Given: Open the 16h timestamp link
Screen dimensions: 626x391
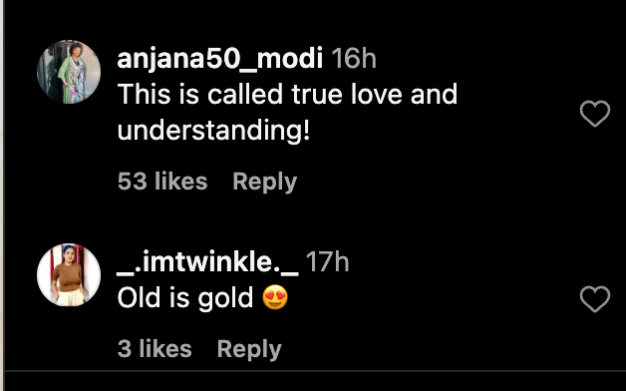Looking at the screenshot, I should (354, 59).
